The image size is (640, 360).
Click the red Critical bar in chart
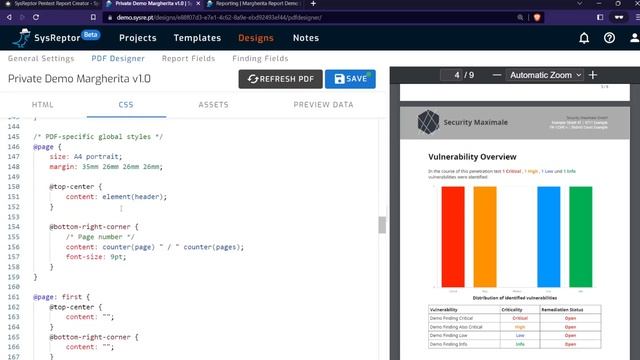[x=453, y=237]
